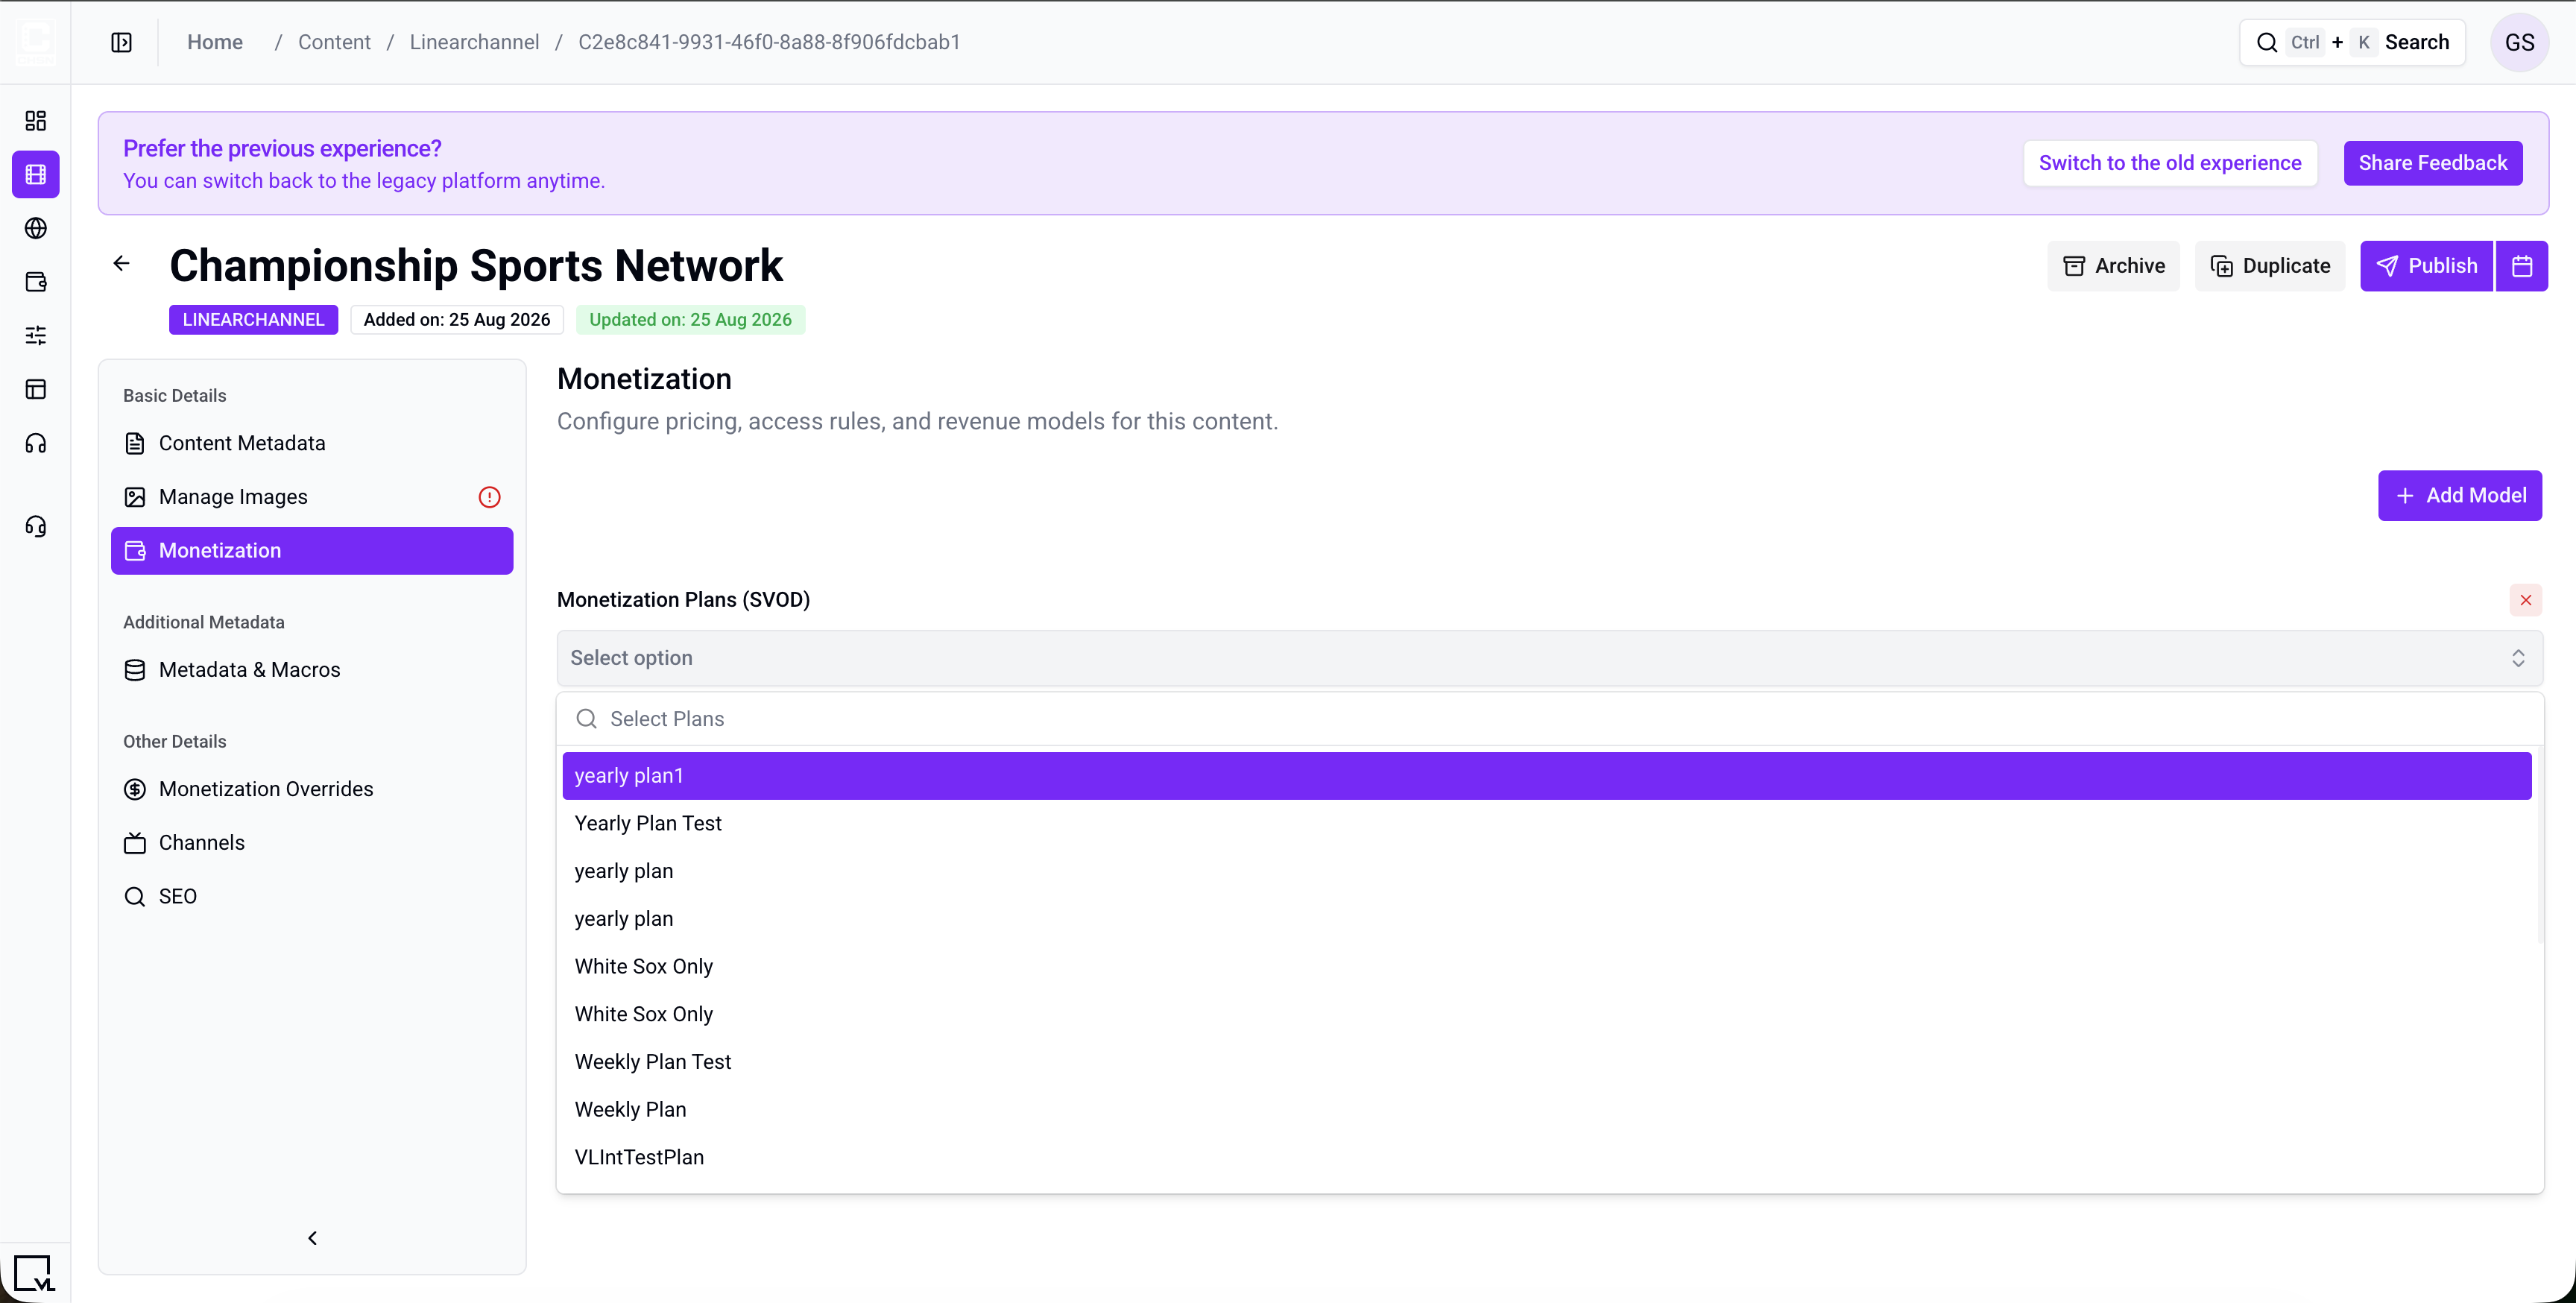
Task: Remove the SVOD monetization plans section
Action: tap(2525, 600)
